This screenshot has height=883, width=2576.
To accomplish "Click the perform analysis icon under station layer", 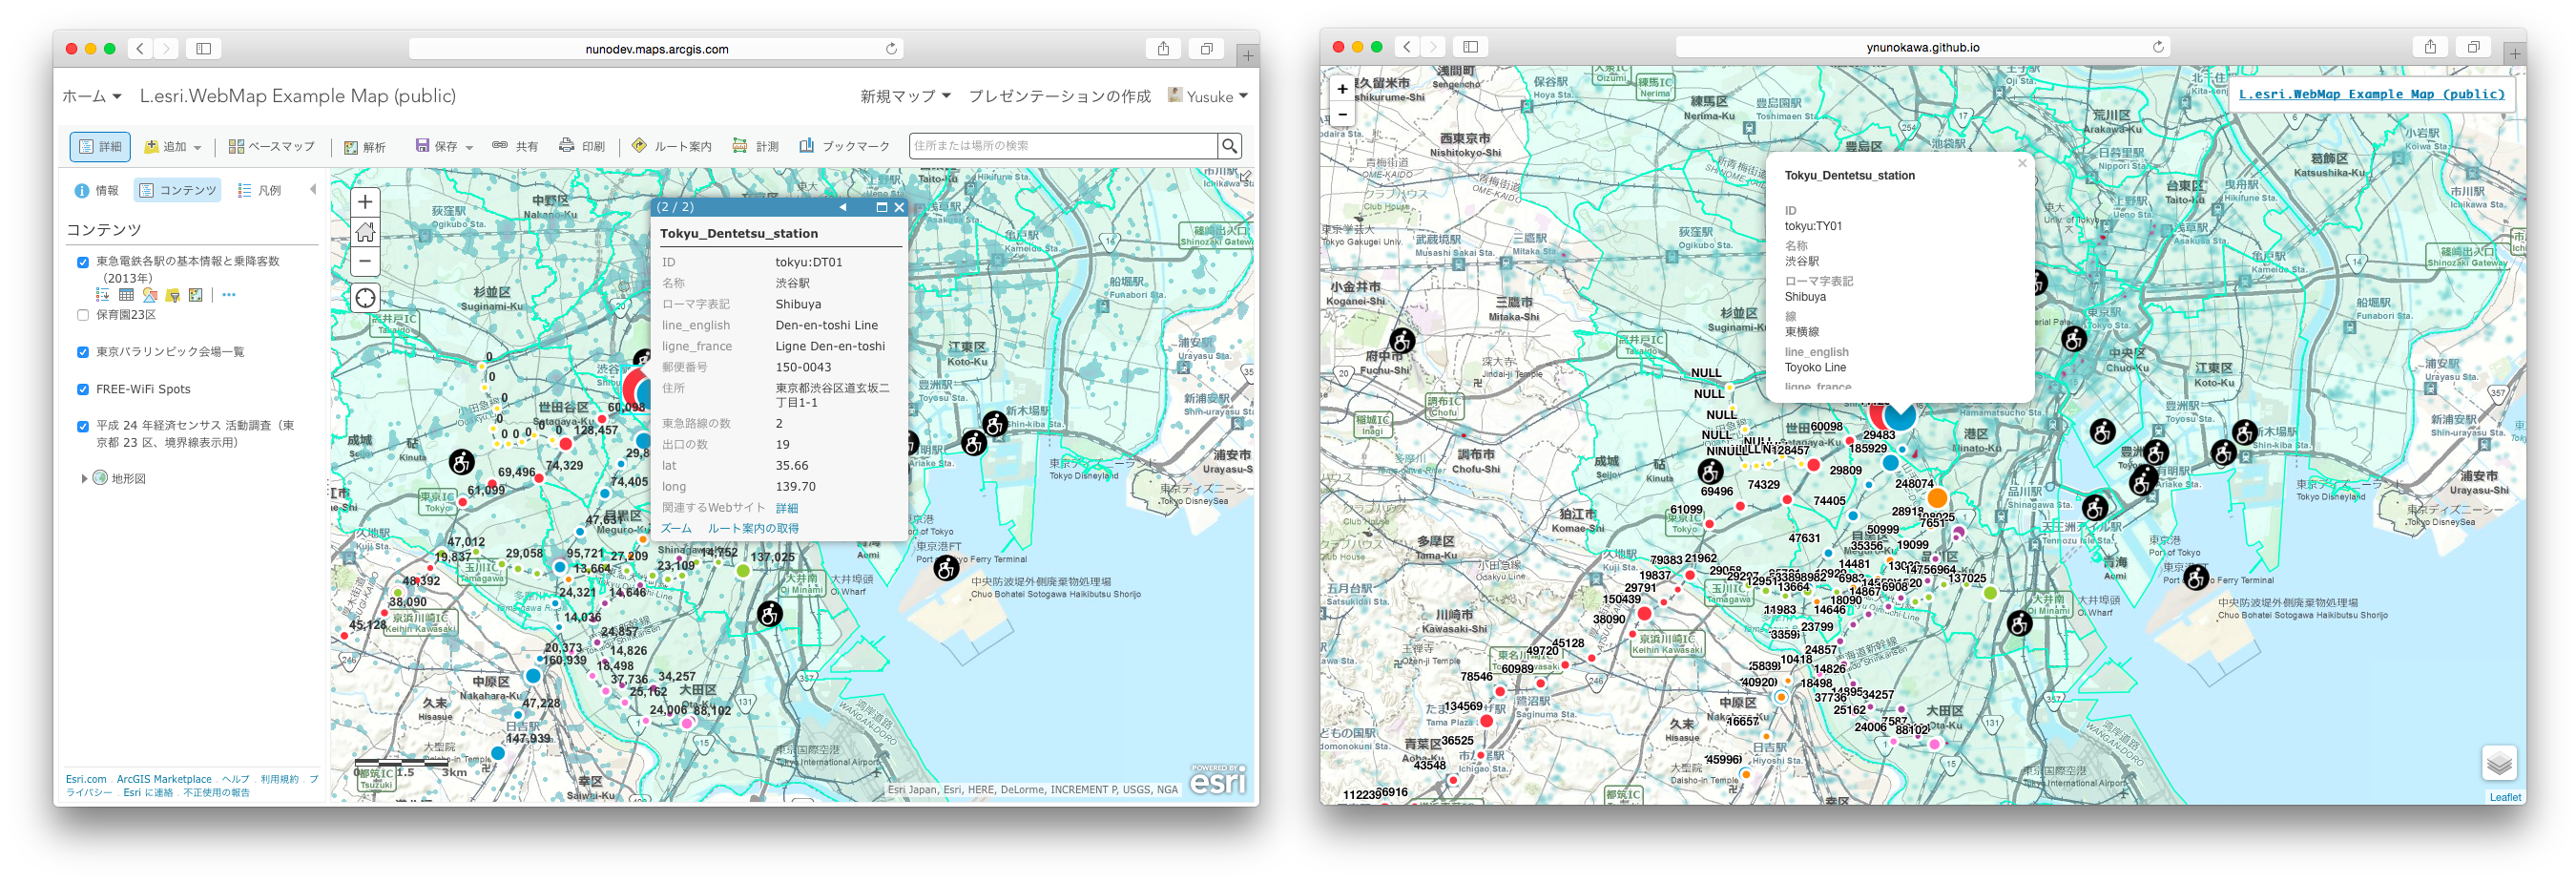I will 196,295.
